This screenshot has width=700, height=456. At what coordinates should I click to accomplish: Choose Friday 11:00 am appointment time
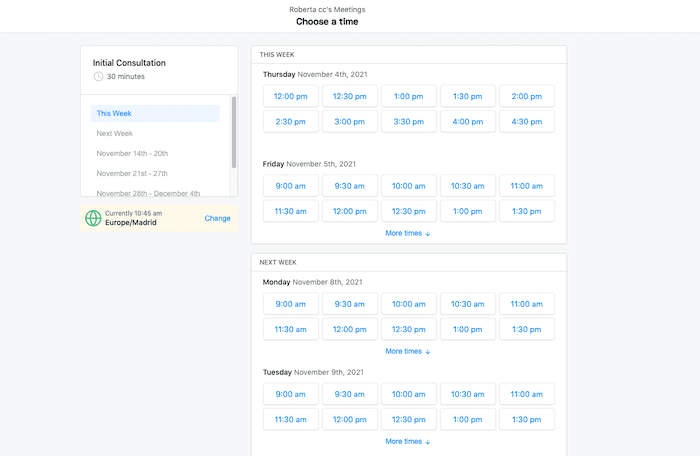[527, 186]
